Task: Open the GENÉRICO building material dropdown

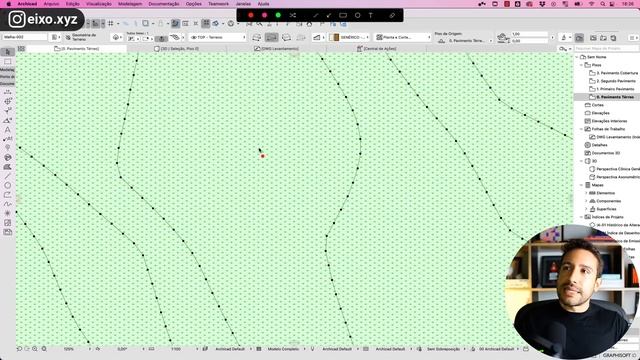Action: click(x=349, y=37)
